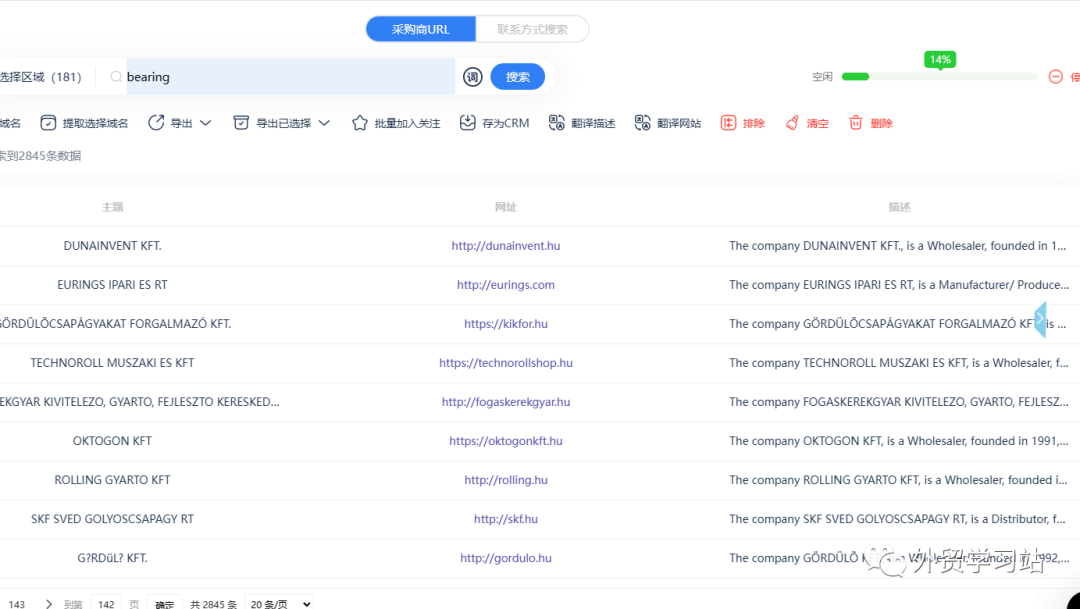
Task: Click the 存为CRM label
Action: [506, 123]
